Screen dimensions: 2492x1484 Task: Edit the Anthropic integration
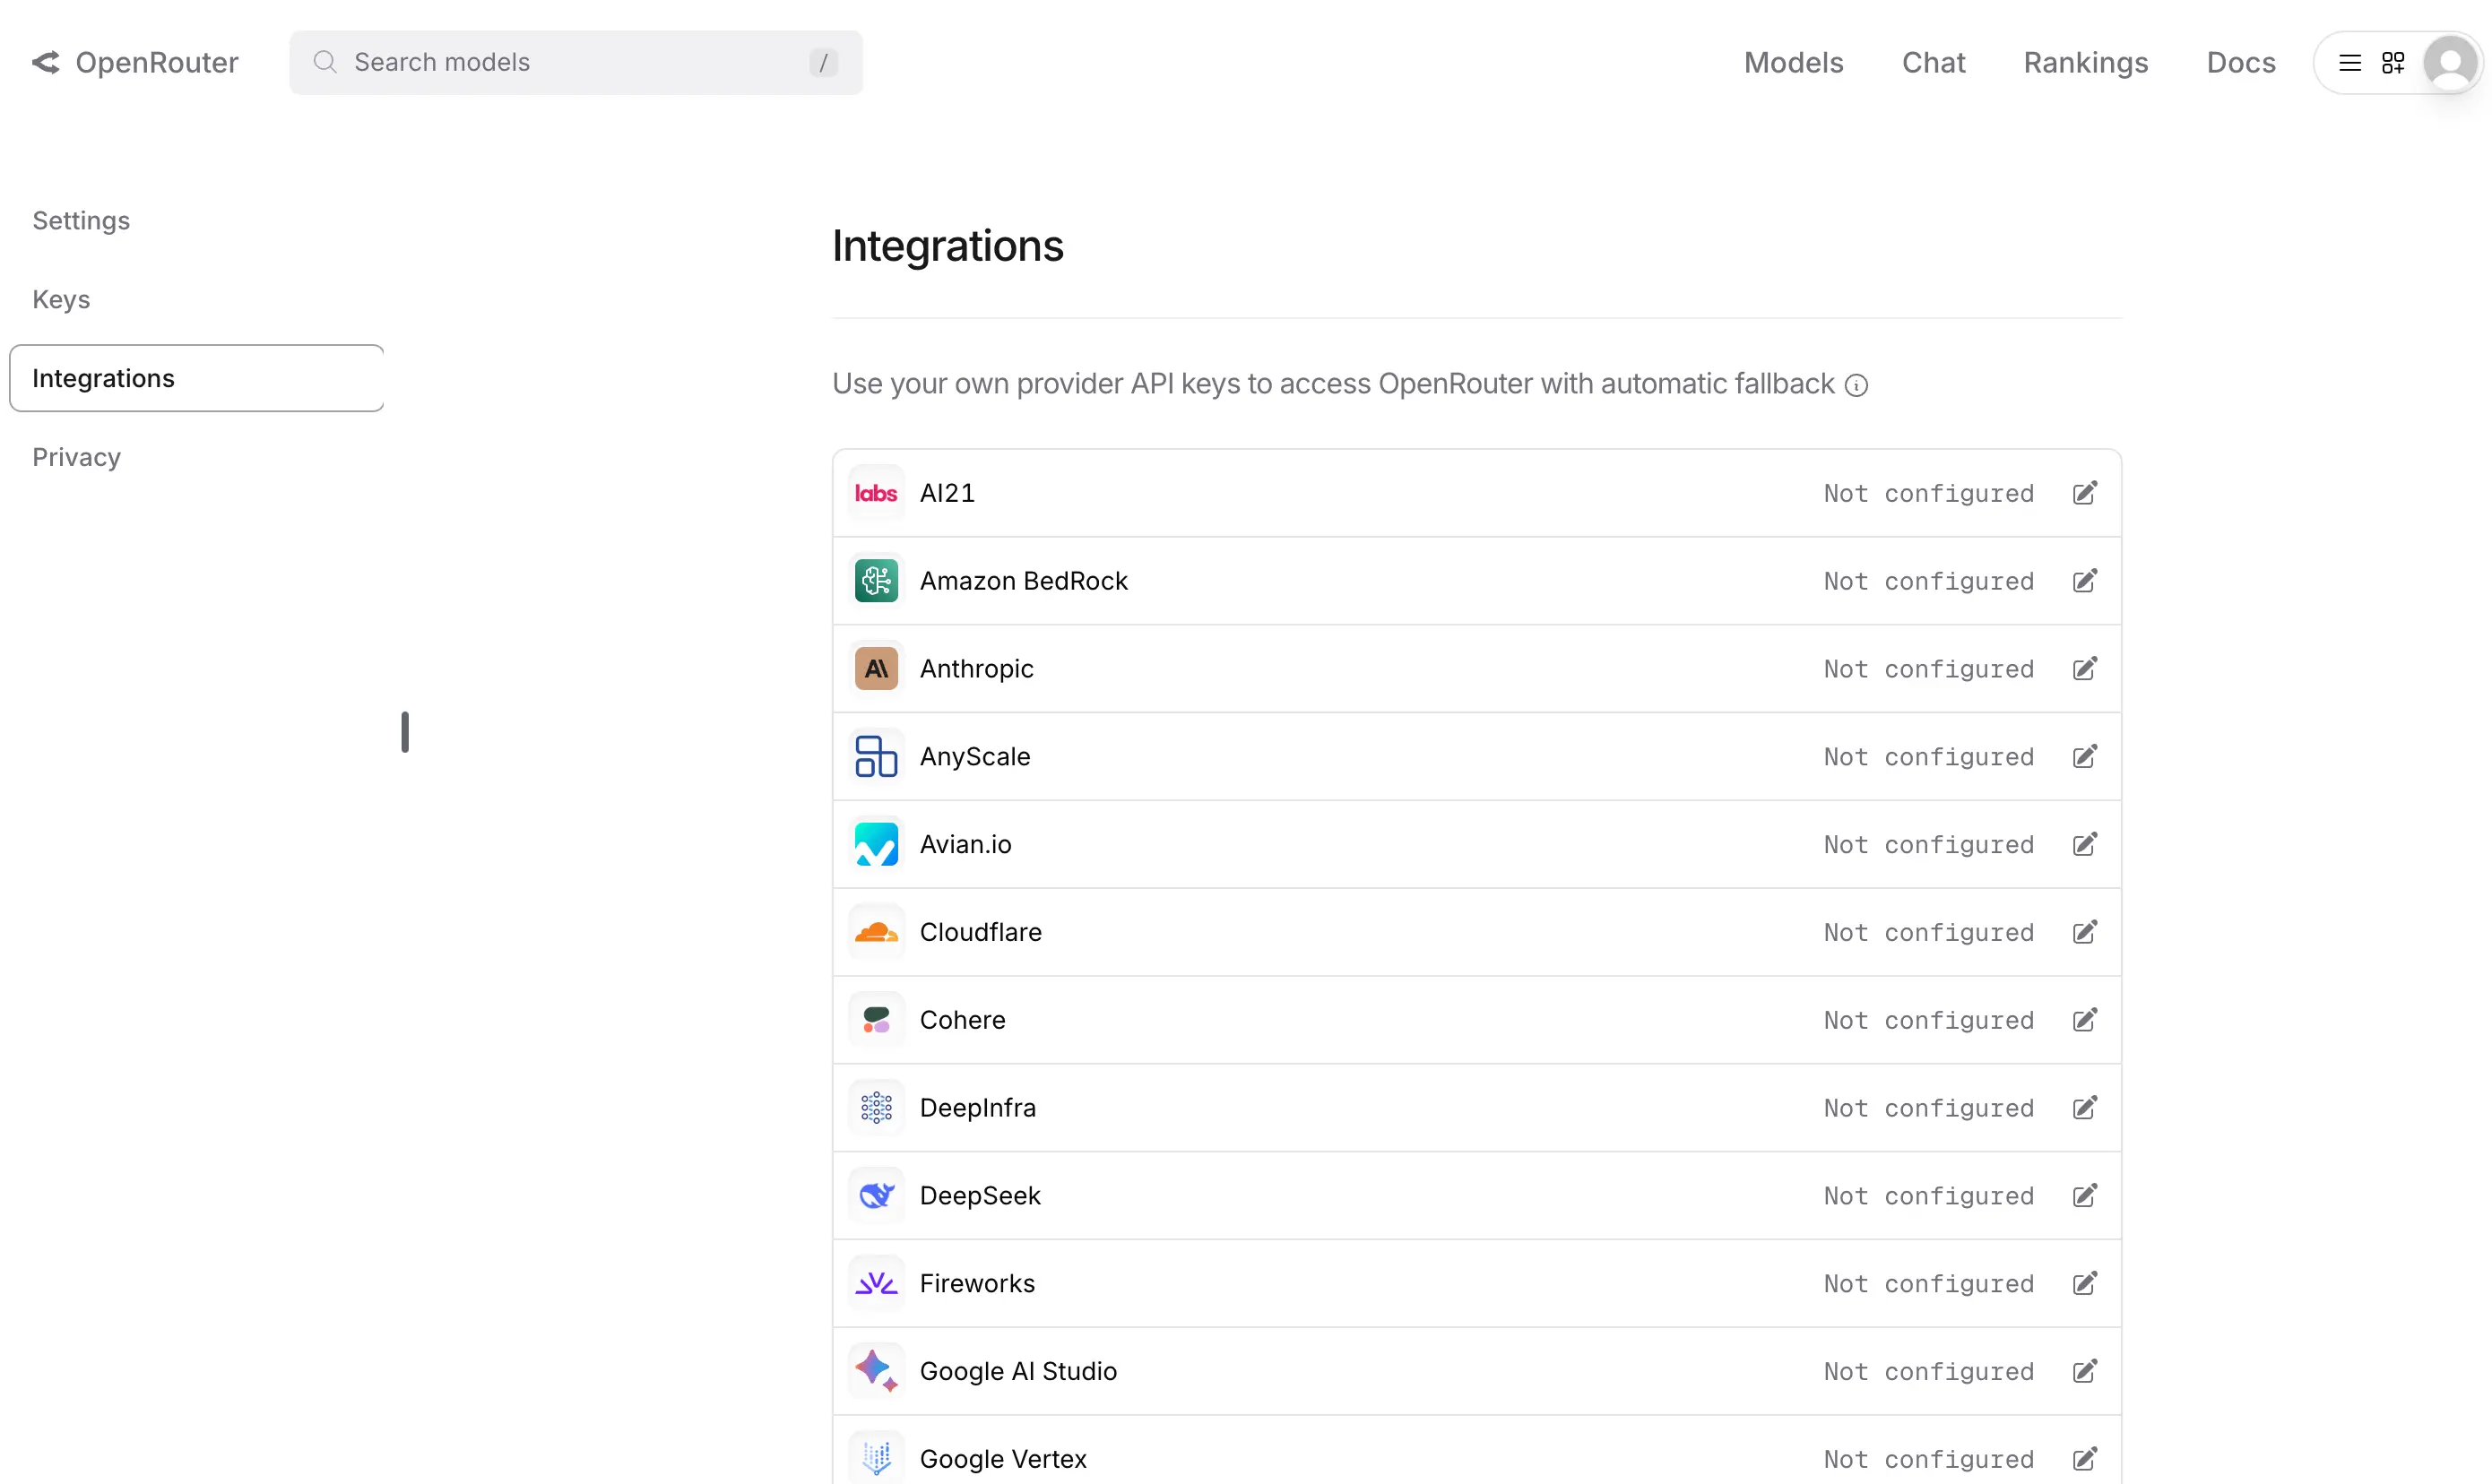click(2084, 669)
